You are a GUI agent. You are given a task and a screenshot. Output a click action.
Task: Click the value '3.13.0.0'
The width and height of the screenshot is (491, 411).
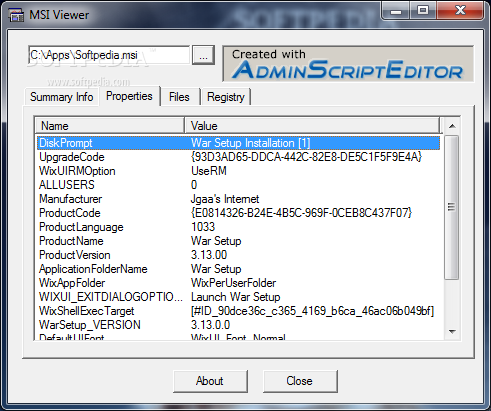(210, 325)
